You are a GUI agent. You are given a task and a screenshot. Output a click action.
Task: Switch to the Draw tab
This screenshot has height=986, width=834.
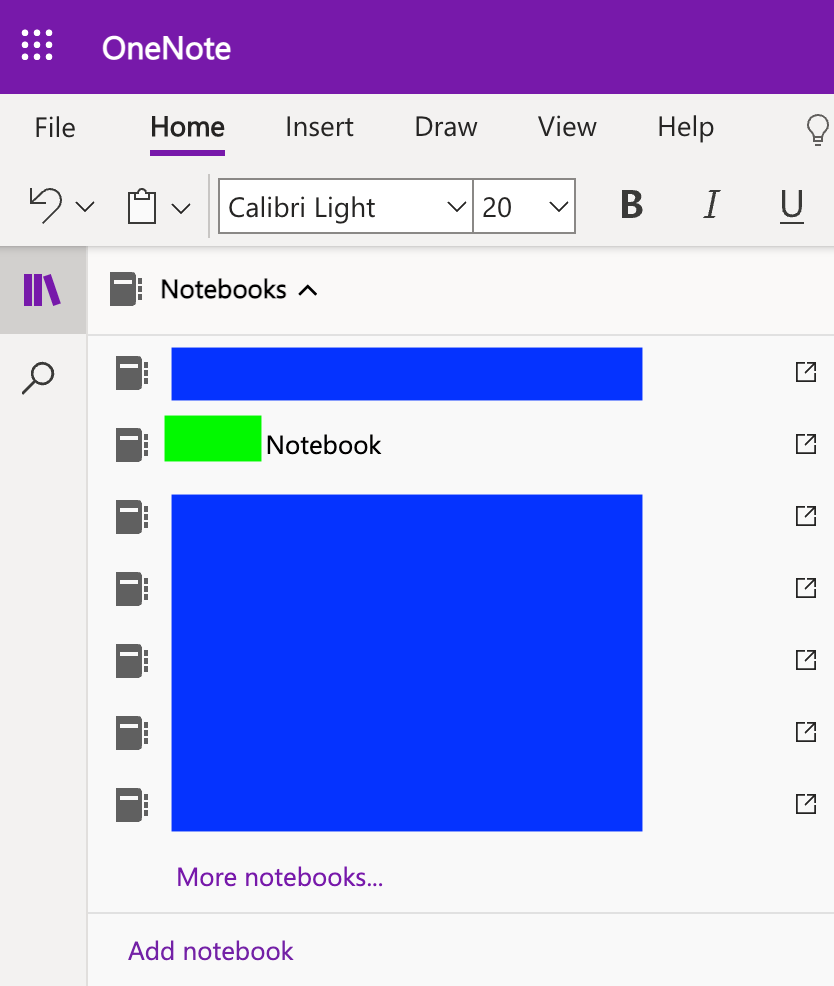point(446,127)
